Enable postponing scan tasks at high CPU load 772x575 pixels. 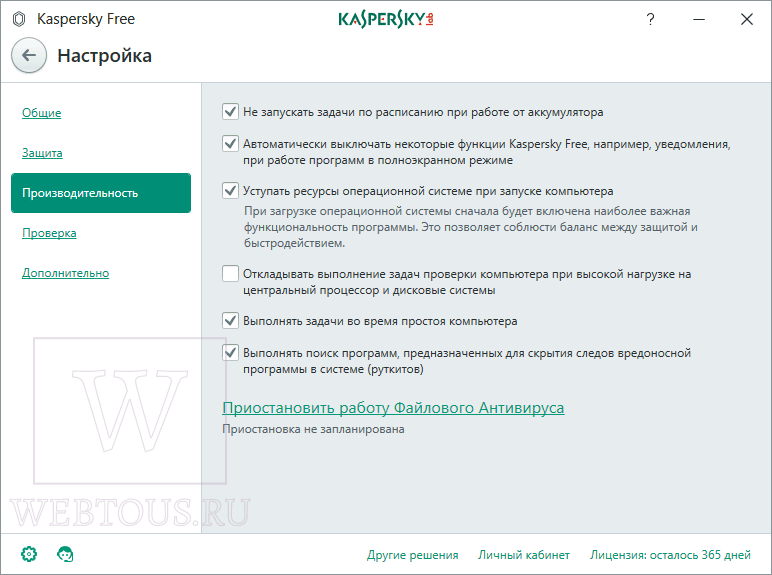click(x=230, y=273)
